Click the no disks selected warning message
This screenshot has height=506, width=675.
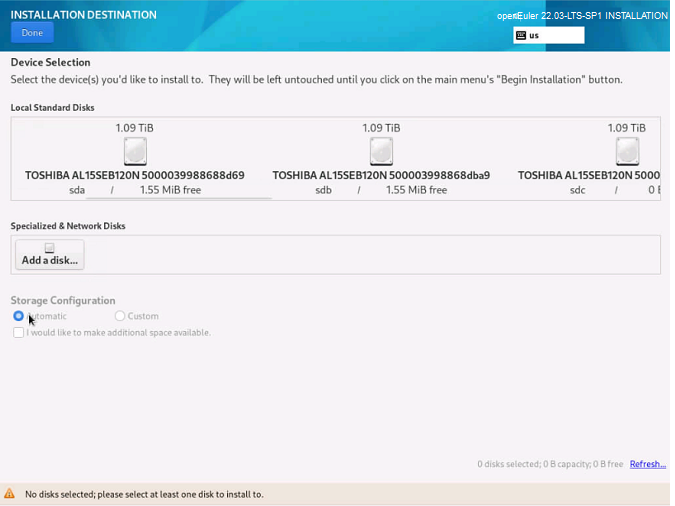click(x=144, y=494)
